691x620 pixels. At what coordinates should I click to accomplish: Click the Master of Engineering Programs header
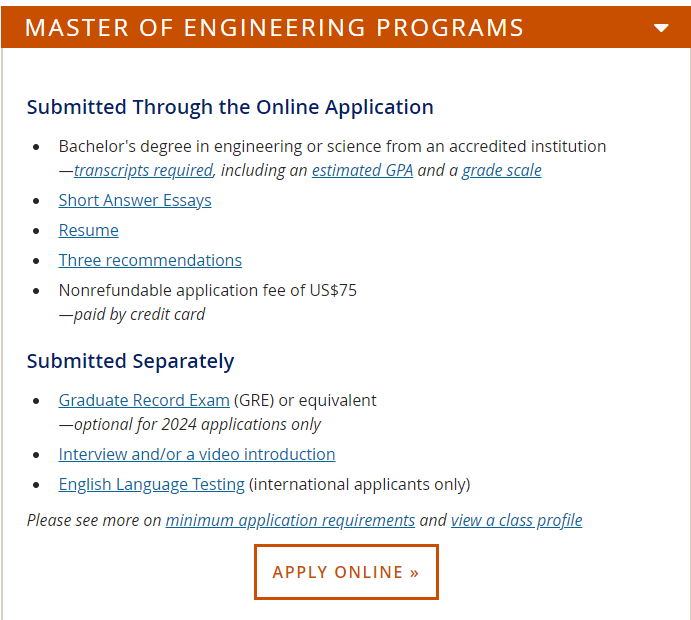[346, 27]
